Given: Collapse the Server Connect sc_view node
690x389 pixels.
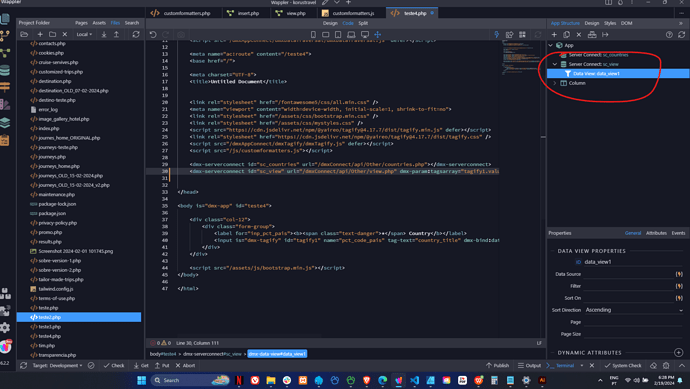Looking at the screenshot, I should tap(554, 64).
